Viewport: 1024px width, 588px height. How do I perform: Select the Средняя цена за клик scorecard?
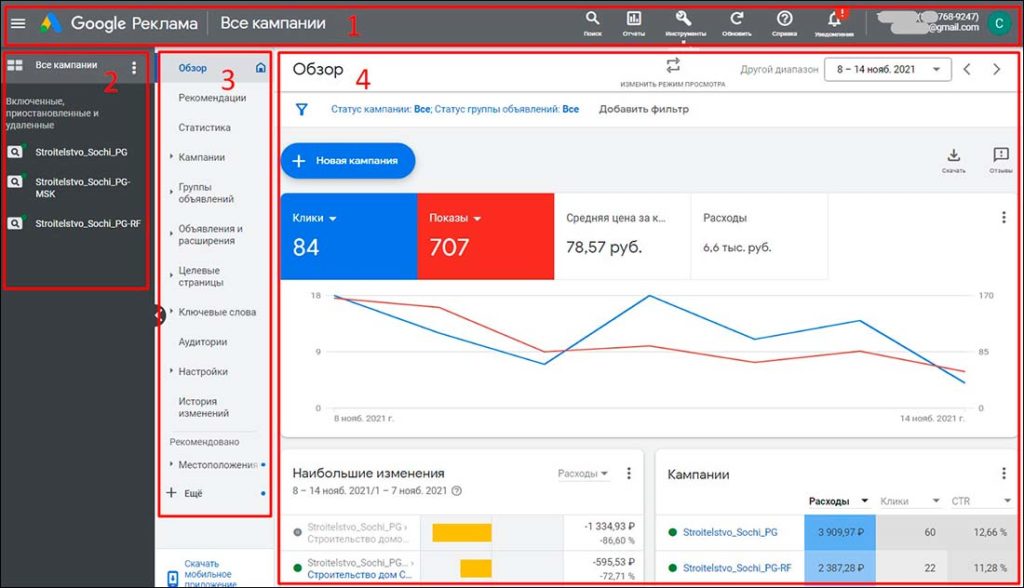pyautogui.click(x=622, y=236)
